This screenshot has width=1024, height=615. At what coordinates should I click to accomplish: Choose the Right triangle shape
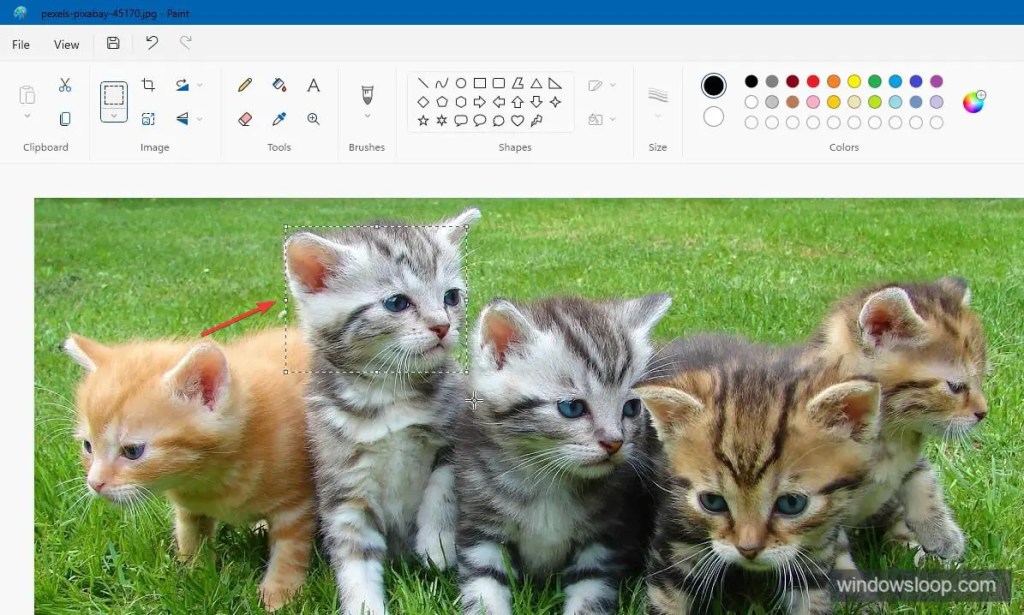(x=555, y=83)
